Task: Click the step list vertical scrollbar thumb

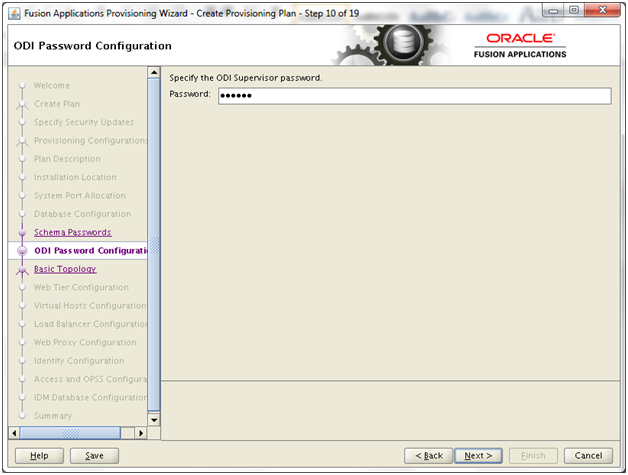Action: (x=154, y=245)
